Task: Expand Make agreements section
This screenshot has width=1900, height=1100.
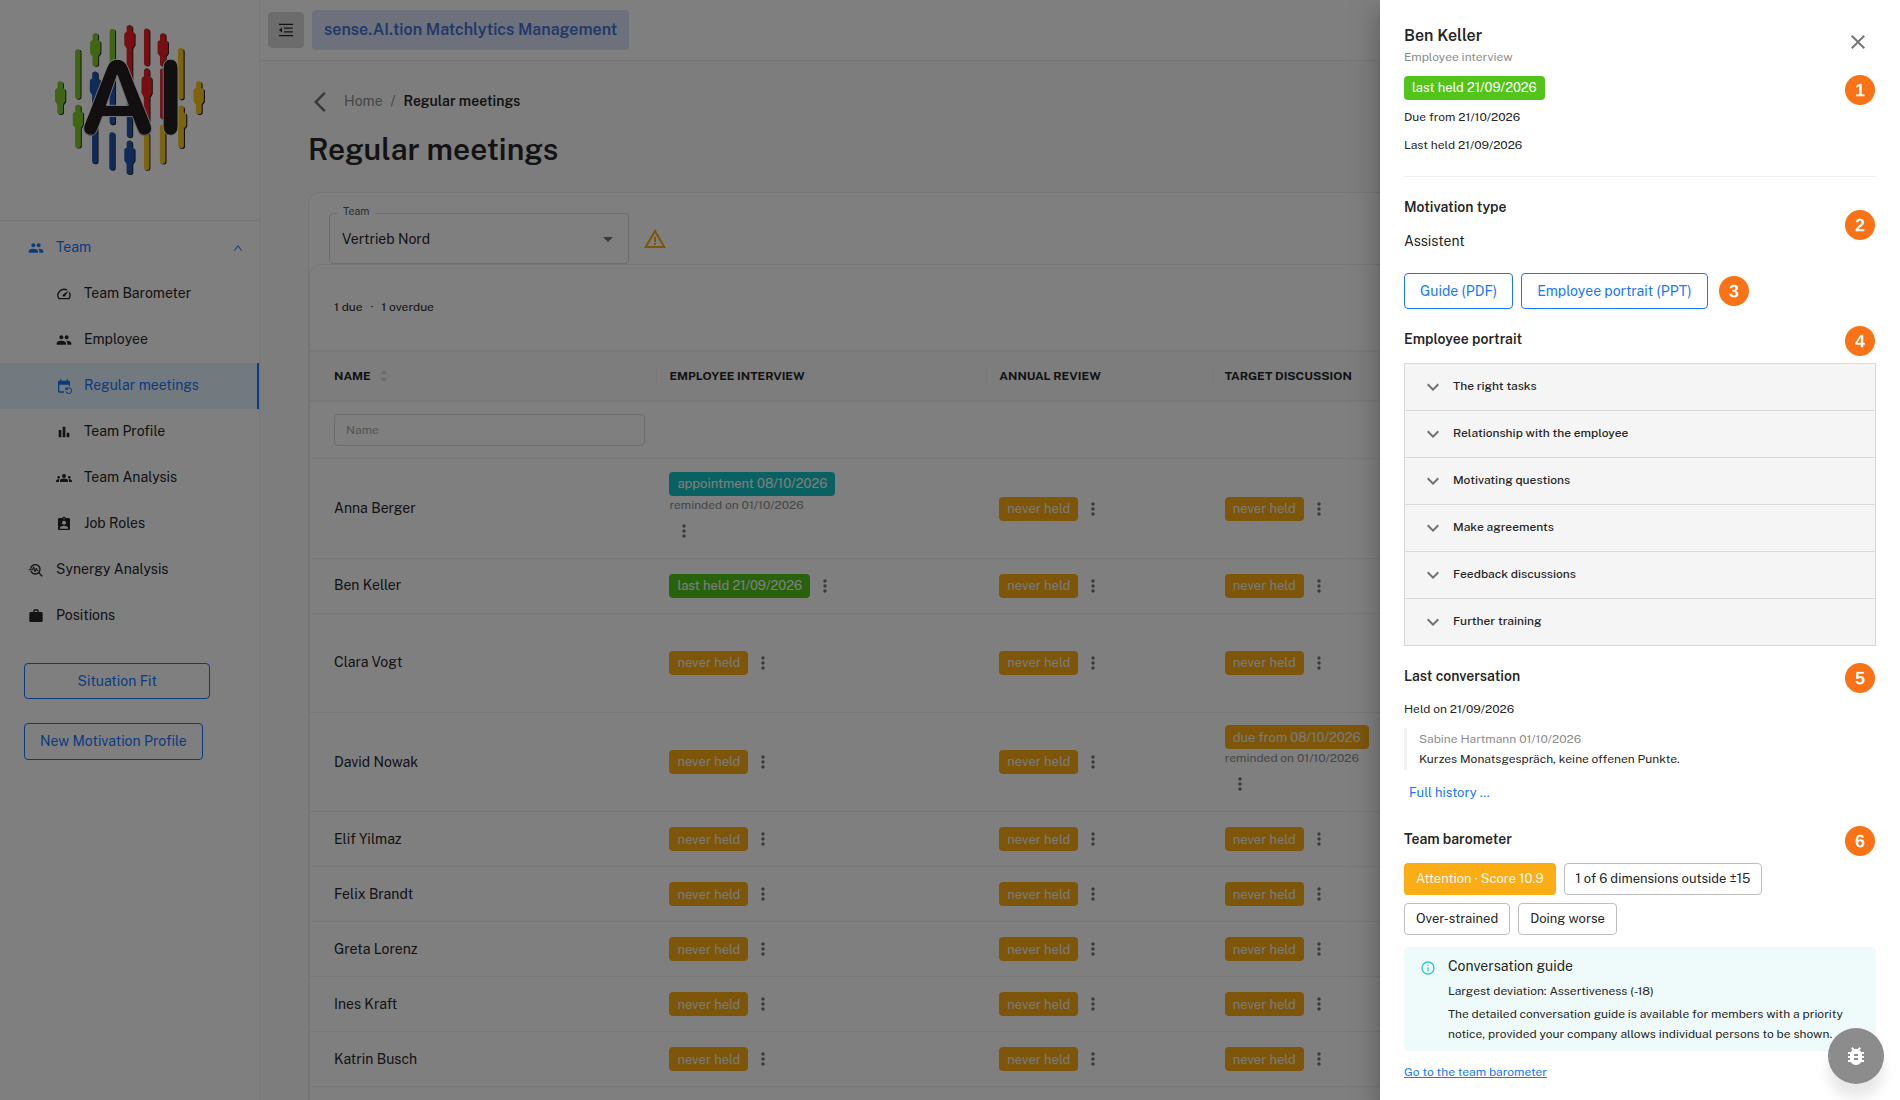Action: [1640, 528]
